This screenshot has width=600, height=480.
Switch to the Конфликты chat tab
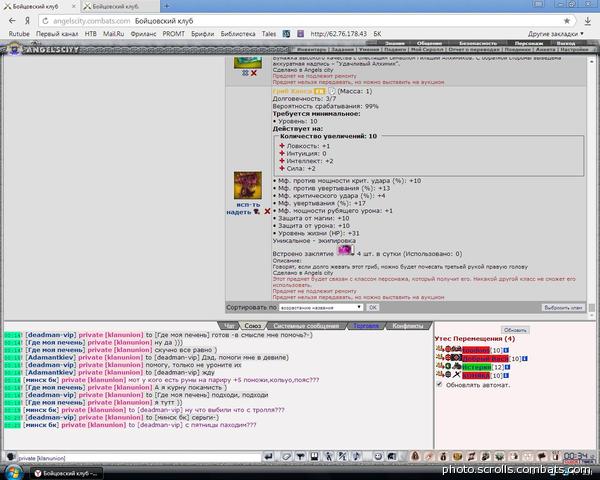(x=408, y=326)
